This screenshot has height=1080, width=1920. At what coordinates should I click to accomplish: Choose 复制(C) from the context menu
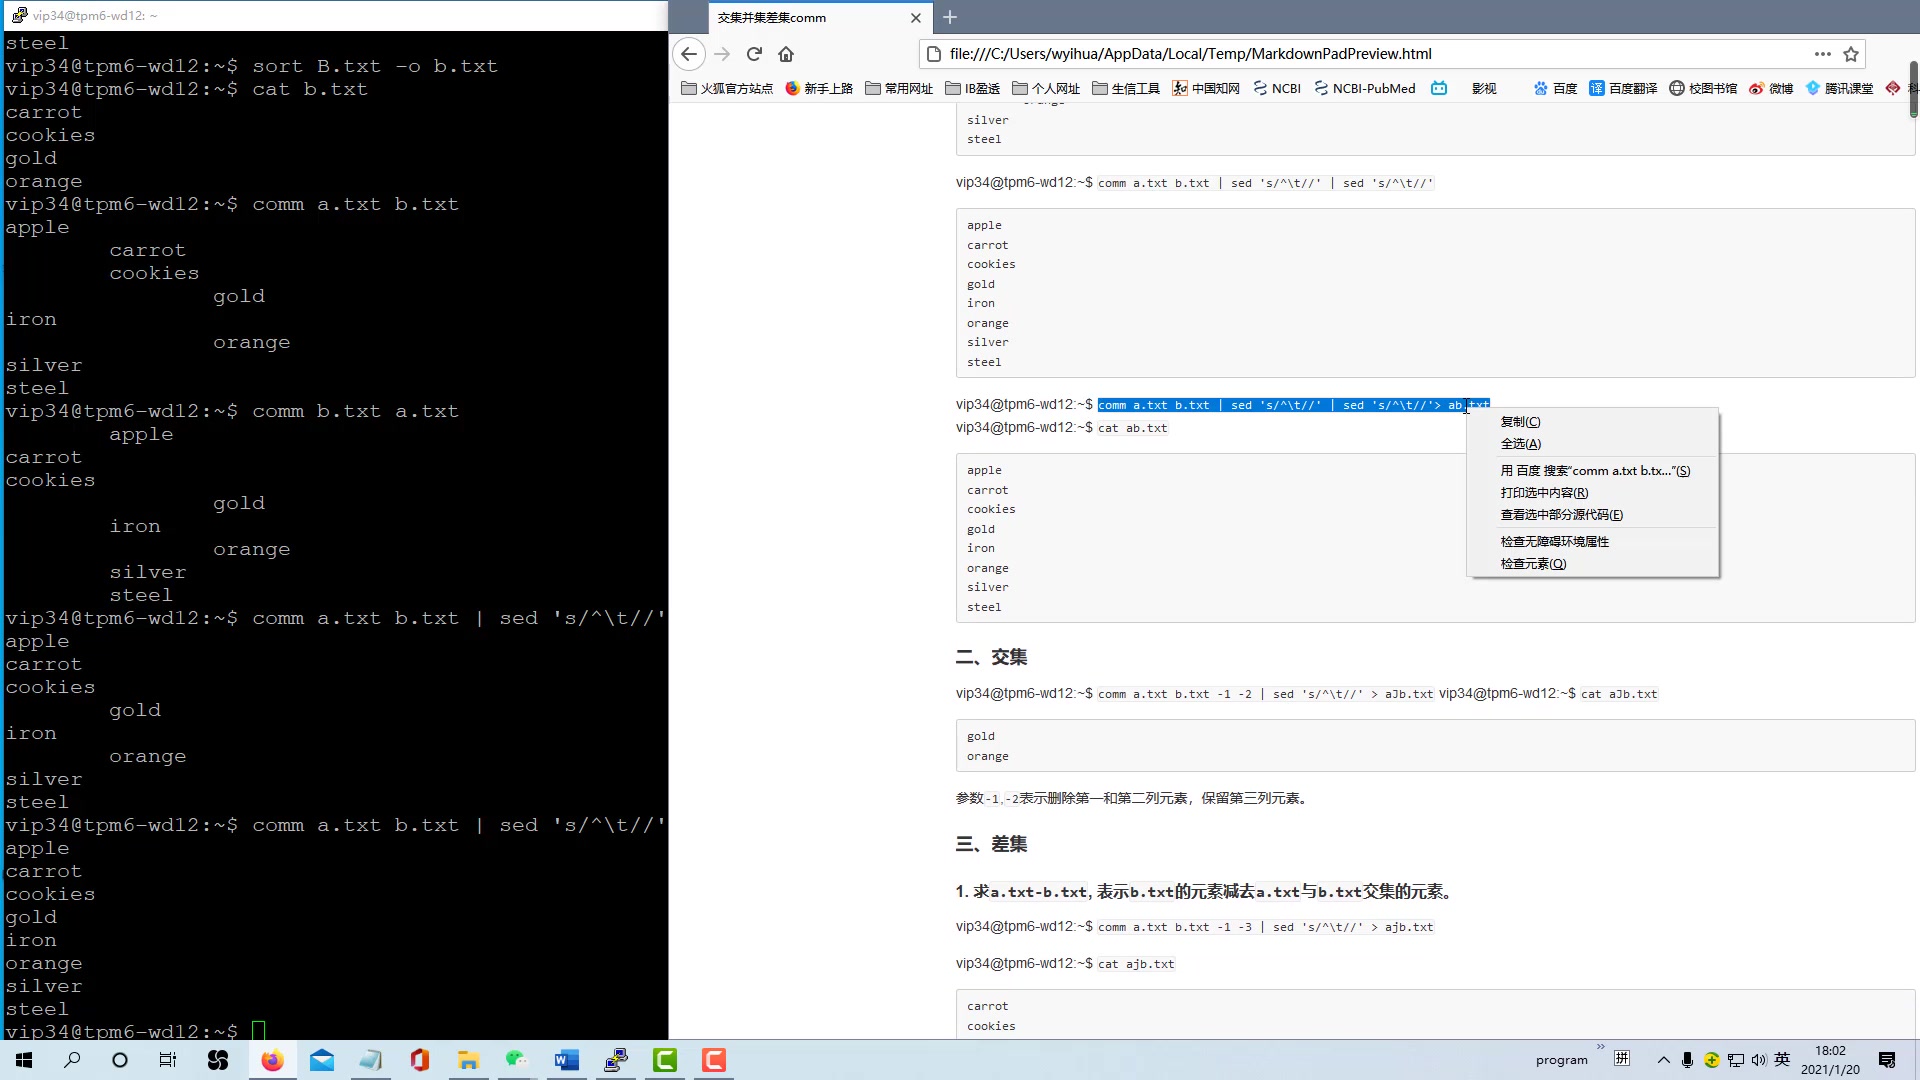pos(1593,422)
